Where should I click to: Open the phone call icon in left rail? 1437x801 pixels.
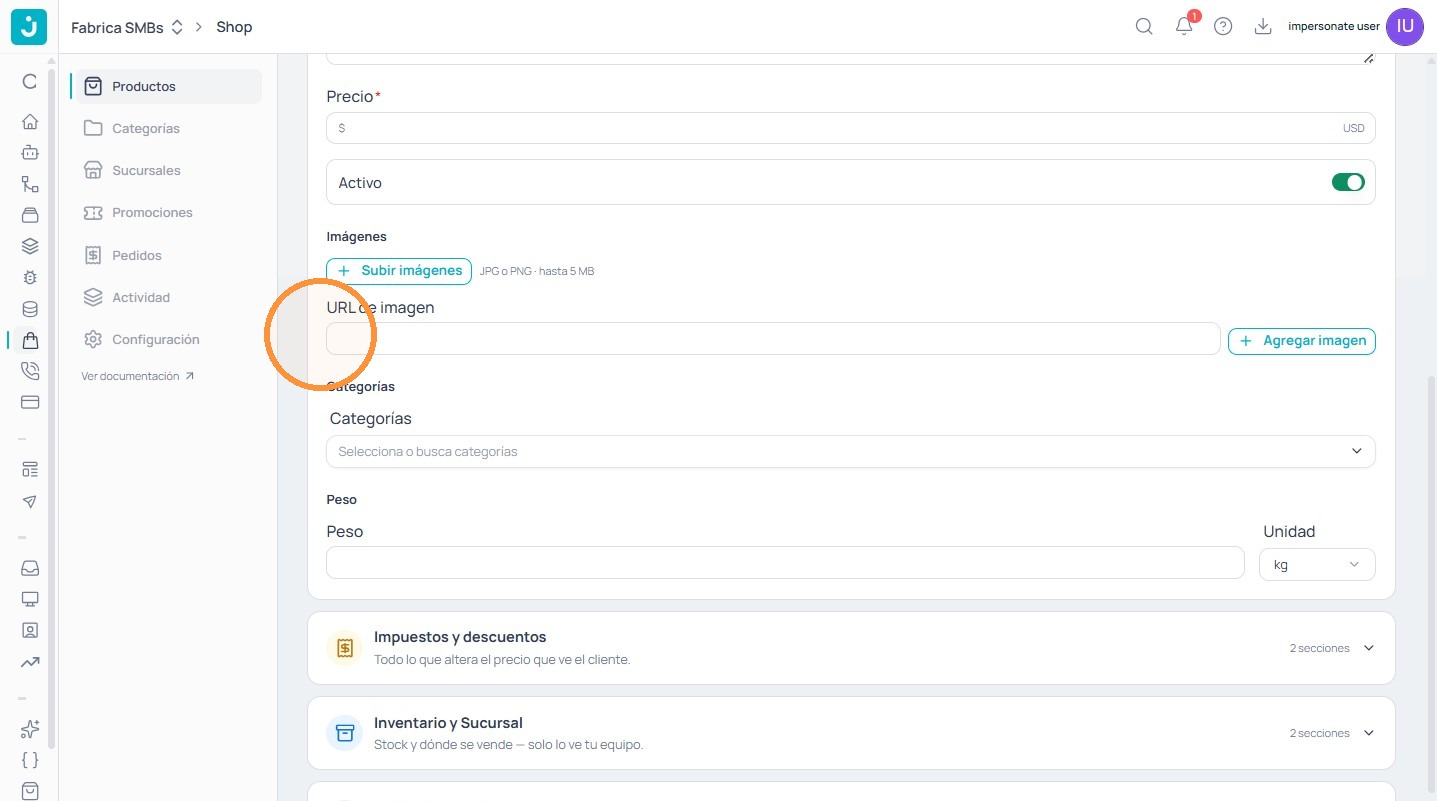pos(30,371)
